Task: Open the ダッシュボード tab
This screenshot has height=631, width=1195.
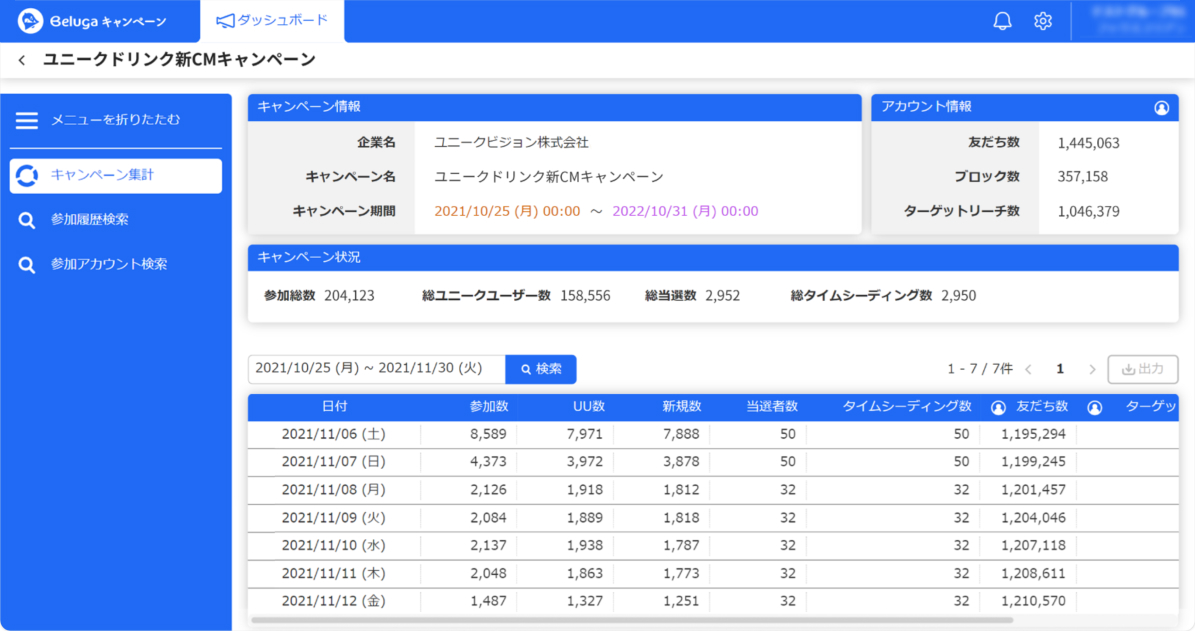Action: (272, 20)
